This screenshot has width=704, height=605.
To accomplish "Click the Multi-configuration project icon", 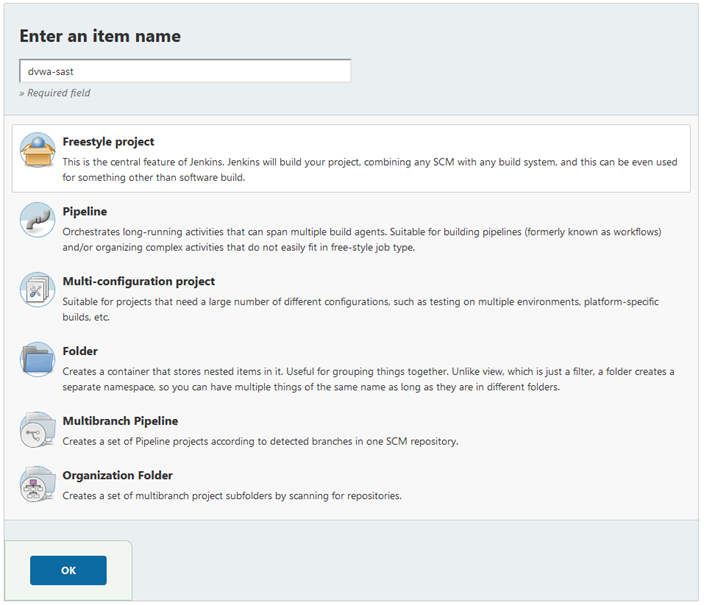I will coord(38,290).
